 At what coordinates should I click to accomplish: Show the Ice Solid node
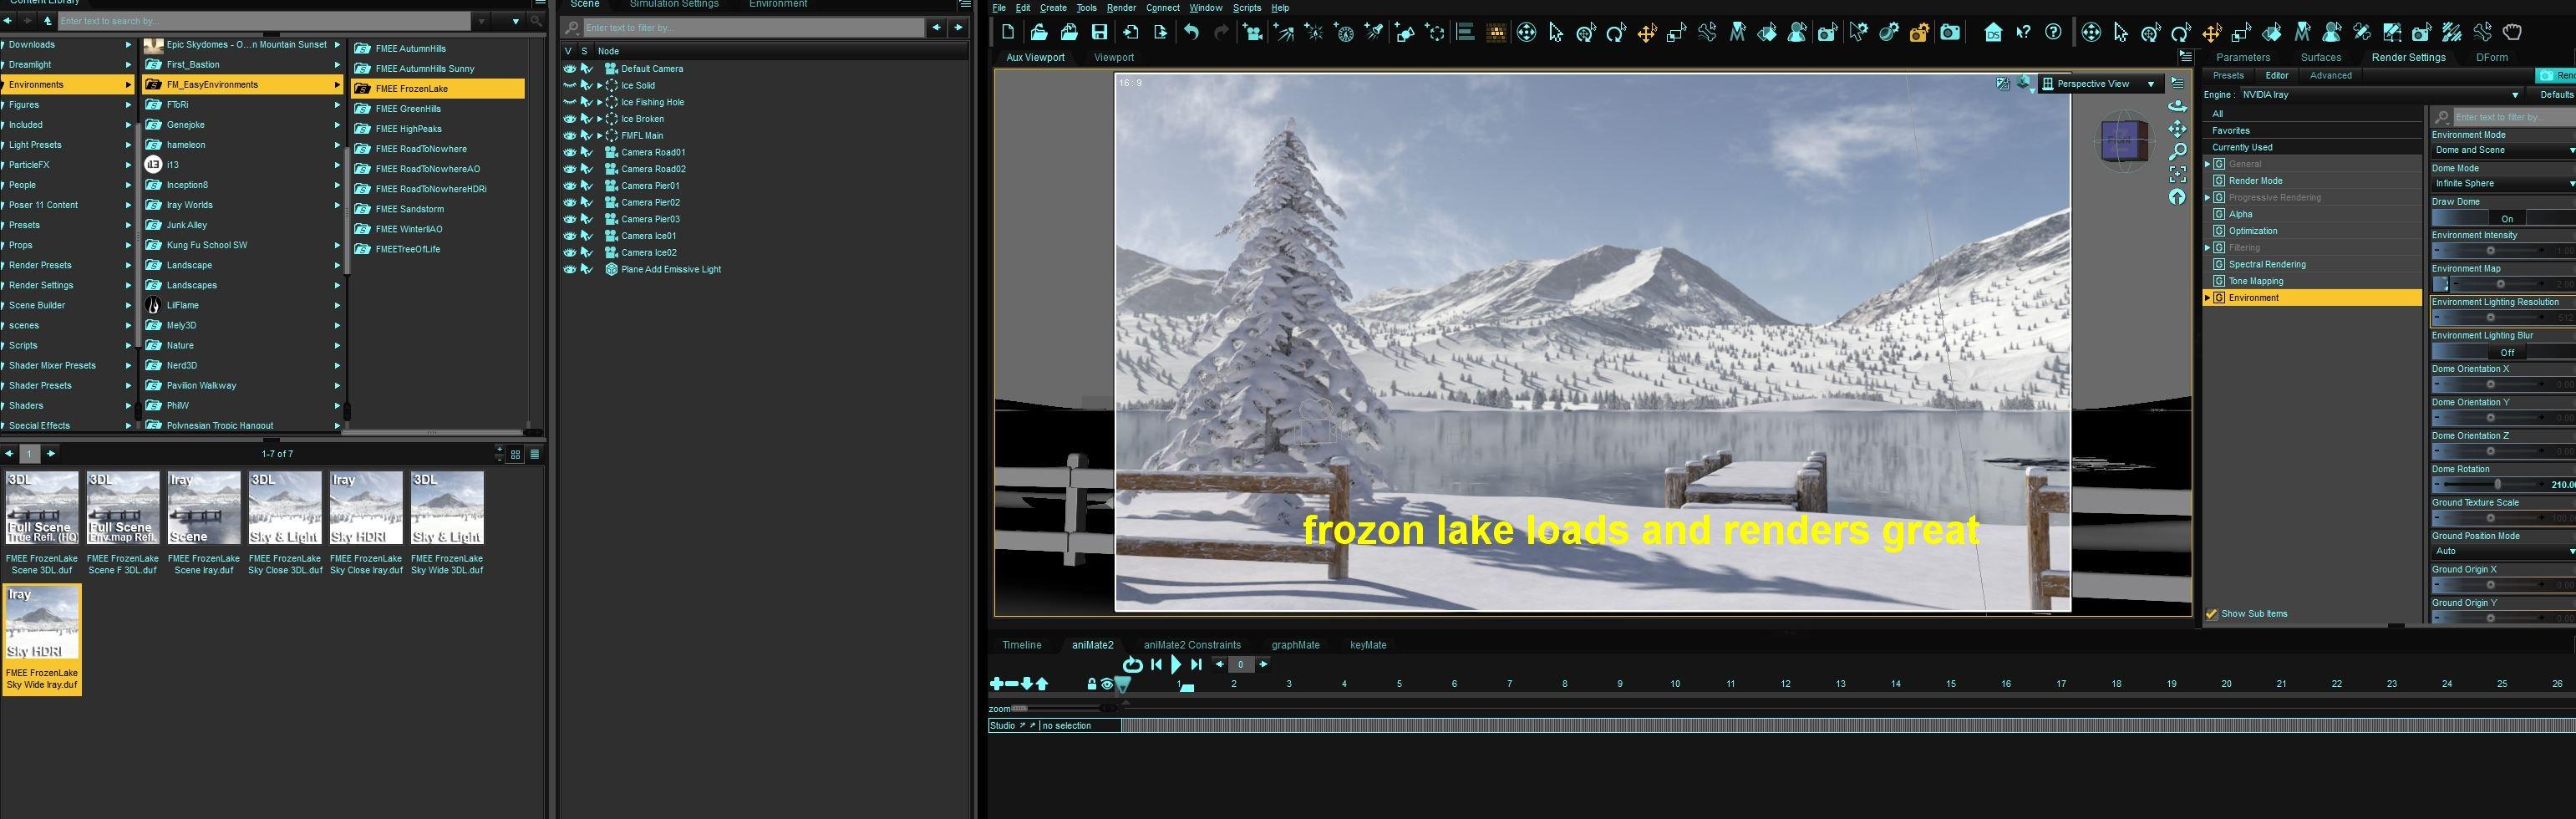569,85
